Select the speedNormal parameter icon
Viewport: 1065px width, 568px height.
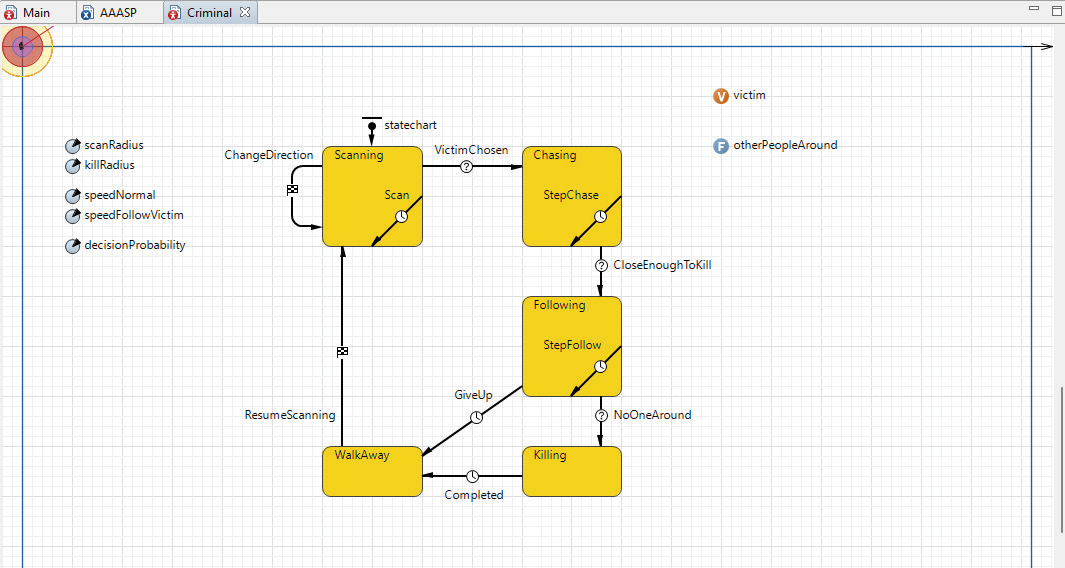(72, 196)
